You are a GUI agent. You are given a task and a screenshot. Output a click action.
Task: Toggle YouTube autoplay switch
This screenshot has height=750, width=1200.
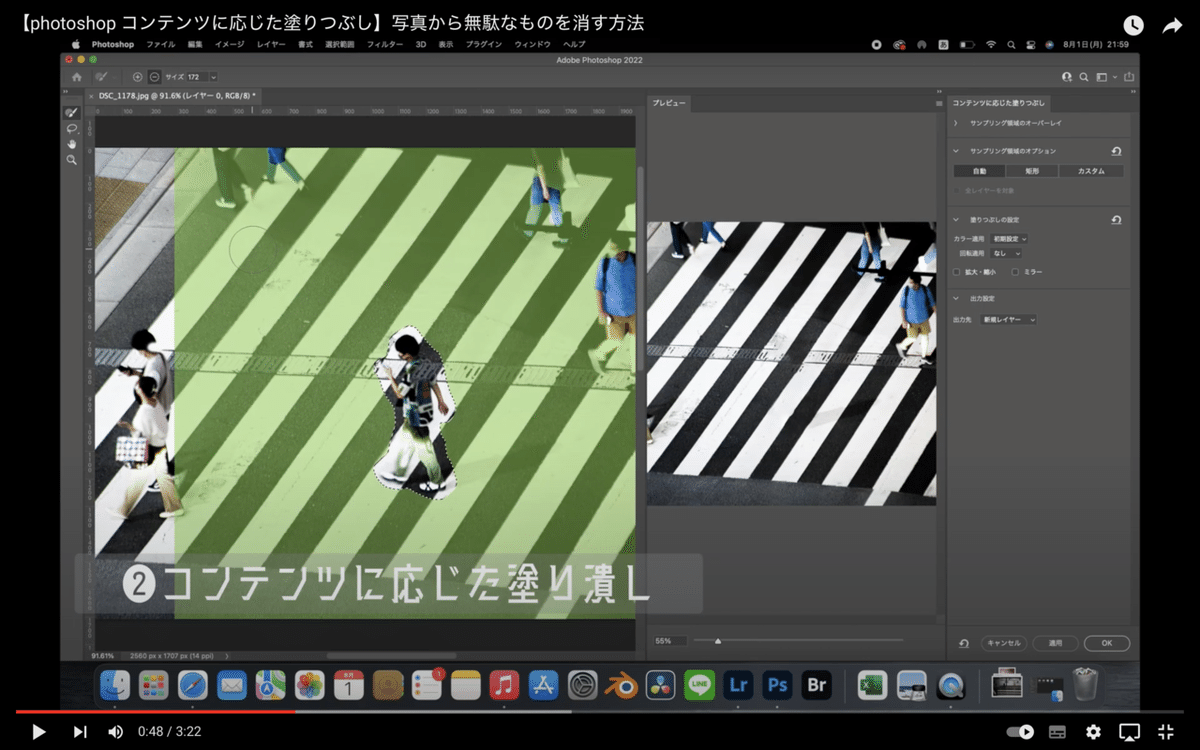tap(1020, 732)
